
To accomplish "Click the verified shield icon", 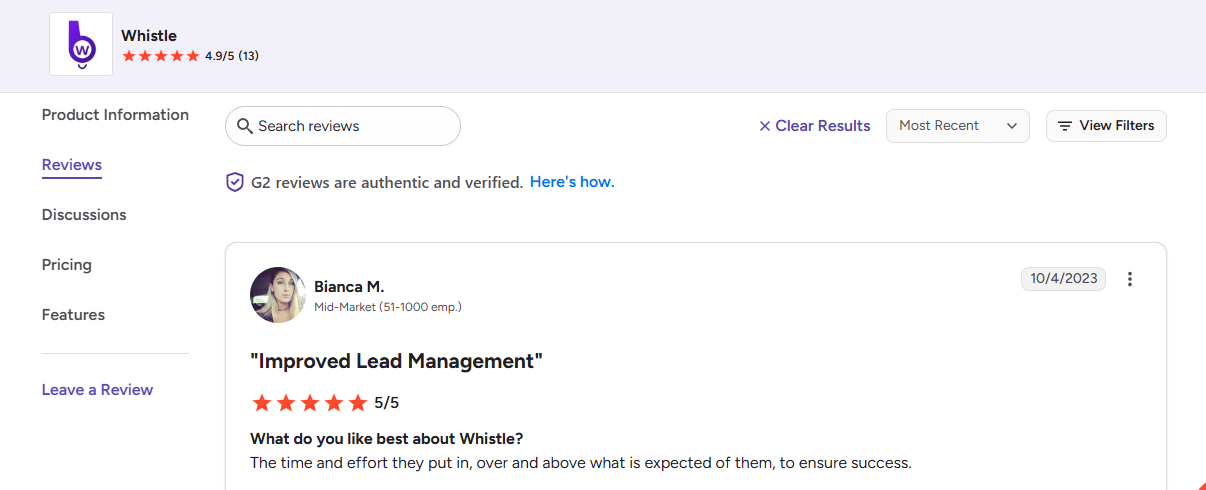I will pos(235,182).
